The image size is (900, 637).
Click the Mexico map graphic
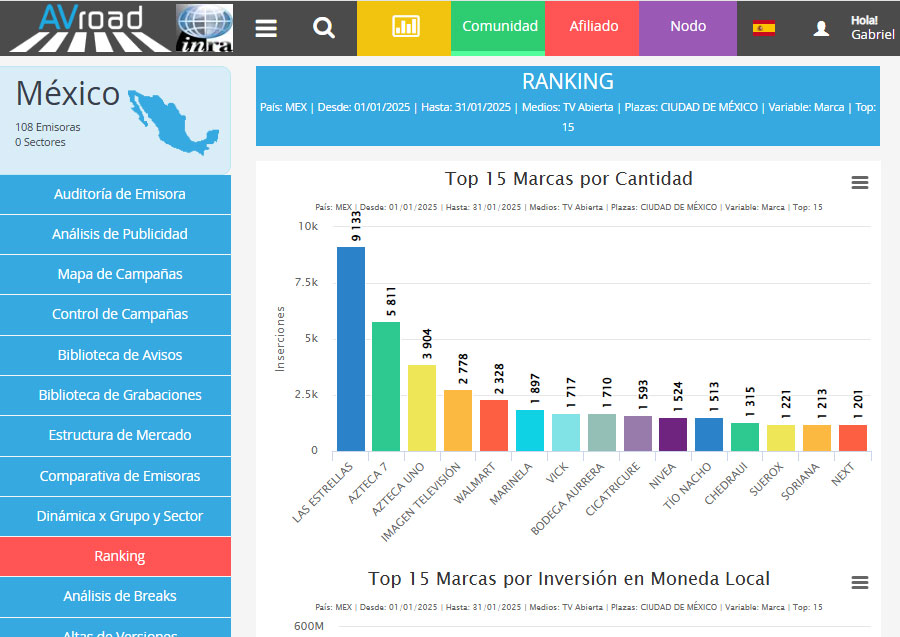click(x=174, y=121)
